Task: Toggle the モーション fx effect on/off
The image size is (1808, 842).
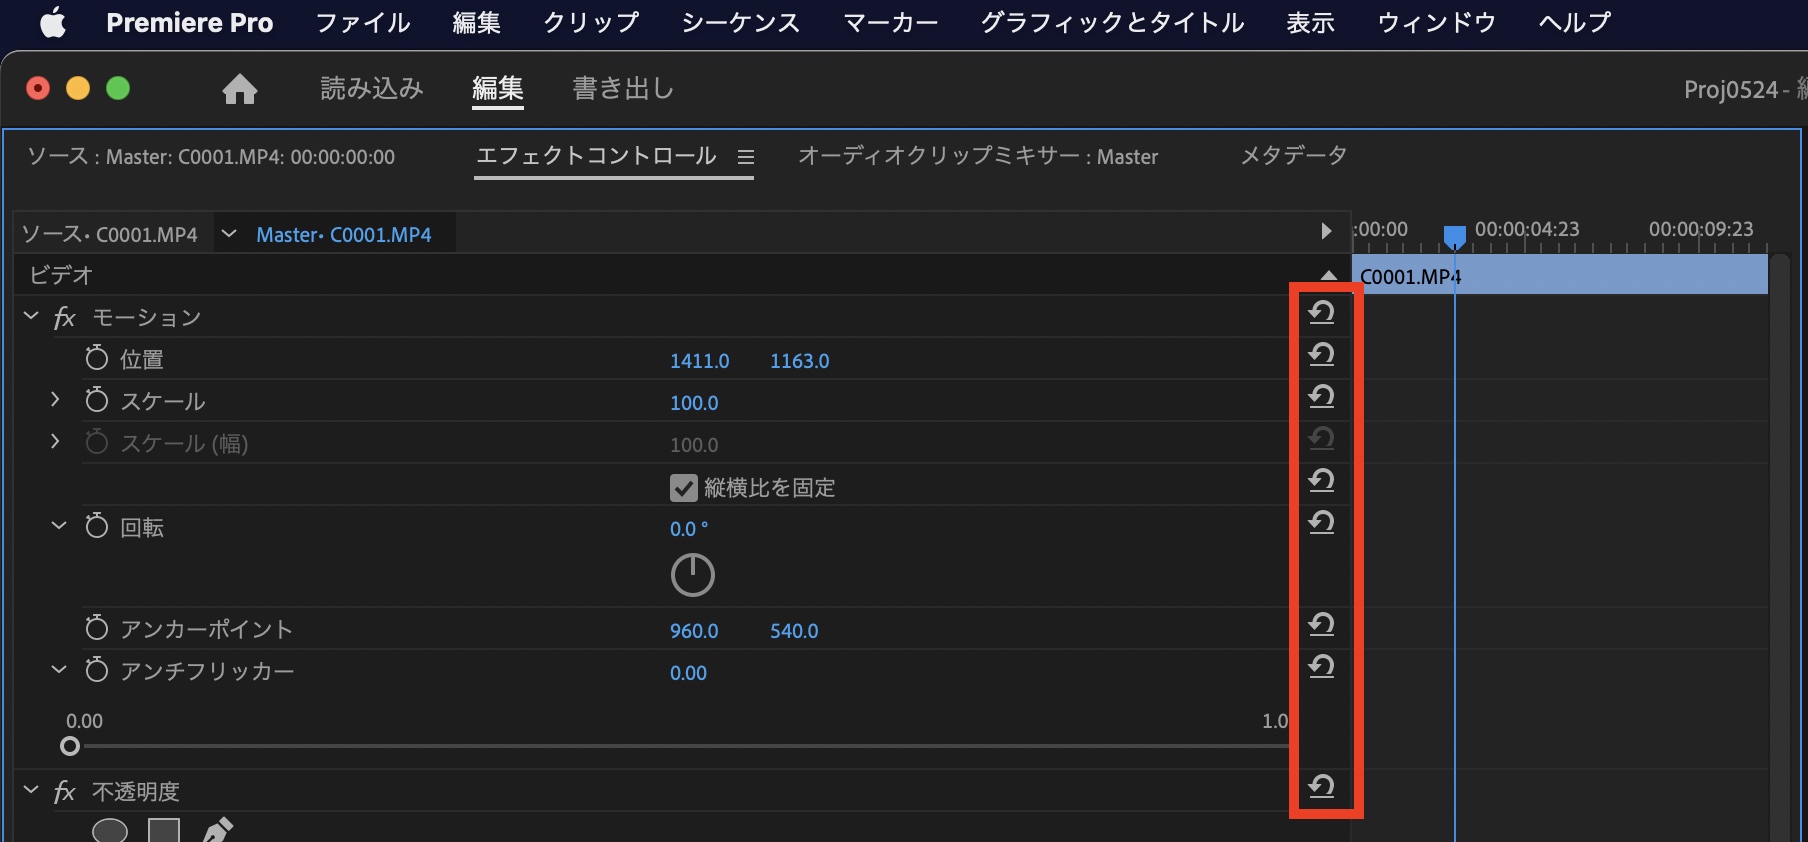Action: point(65,318)
